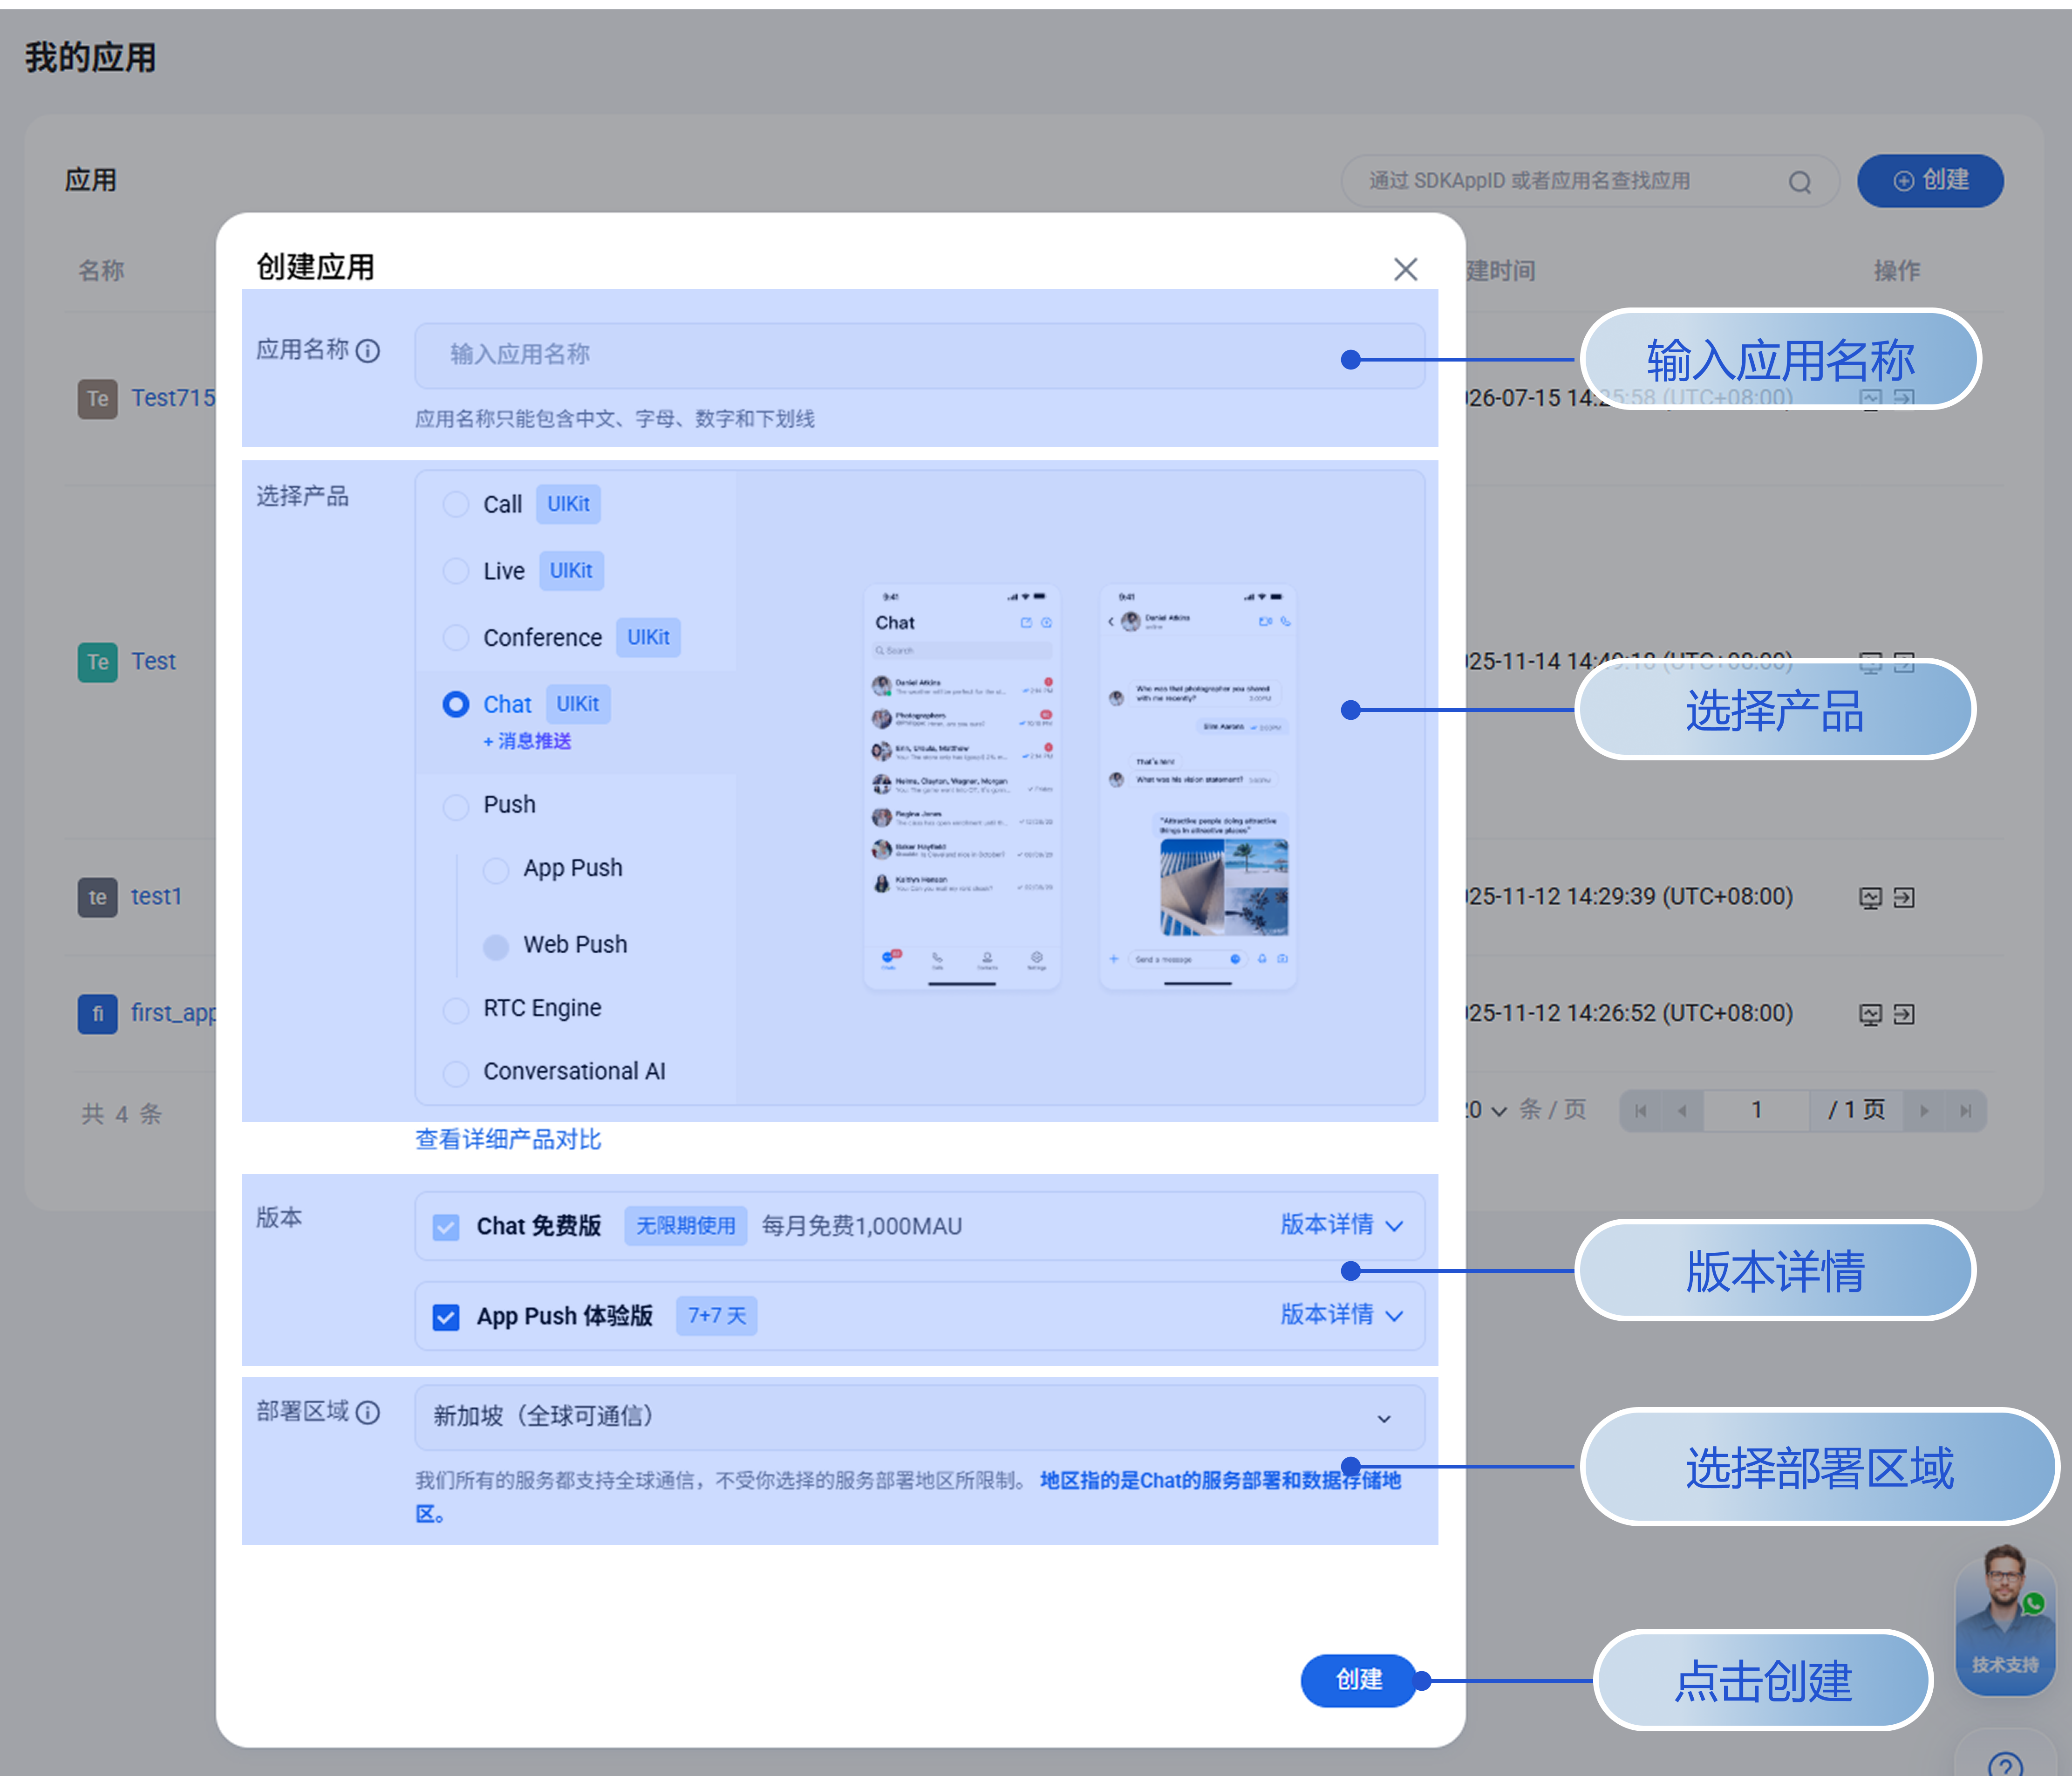The width and height of the screenshot is (2072, 1776).
Task: Go to the next page of apps
Action: point(1924,1111)
